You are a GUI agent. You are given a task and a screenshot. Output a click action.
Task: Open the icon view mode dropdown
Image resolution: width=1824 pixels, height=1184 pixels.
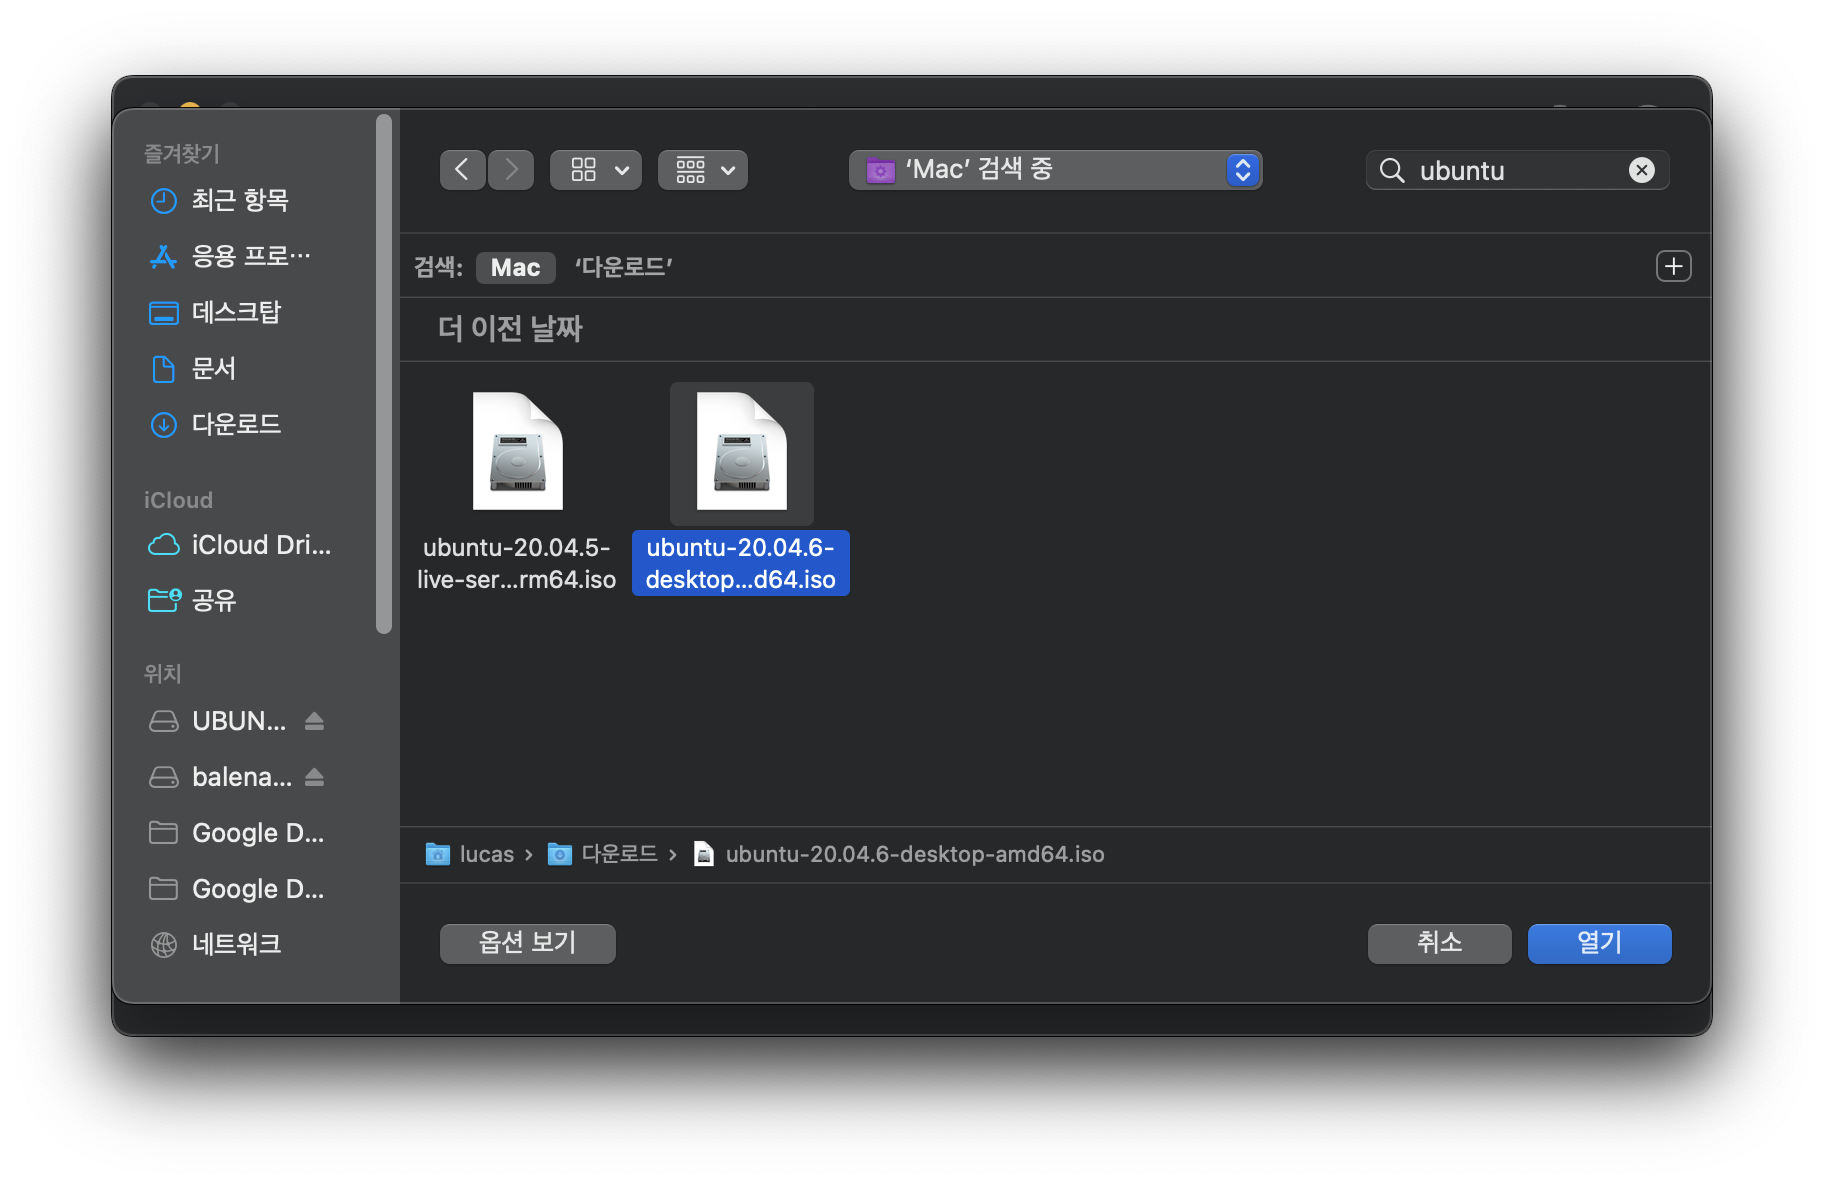tap(596, 170)
